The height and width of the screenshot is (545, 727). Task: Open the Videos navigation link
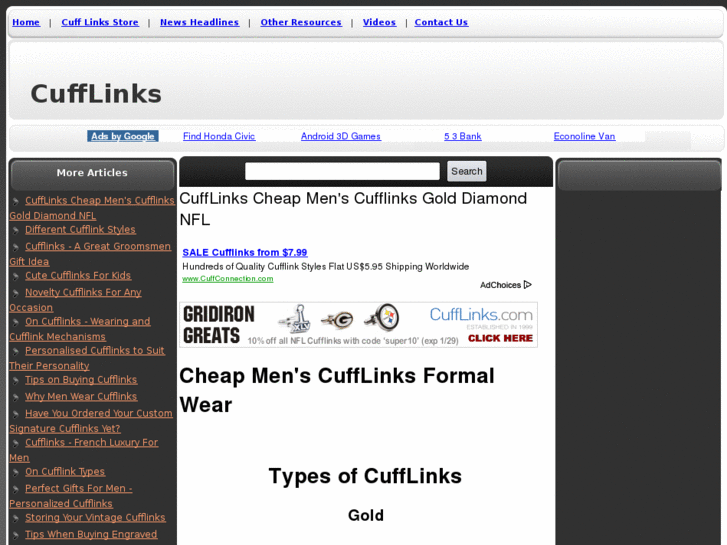pyautogui.click(x=379, y=22)
